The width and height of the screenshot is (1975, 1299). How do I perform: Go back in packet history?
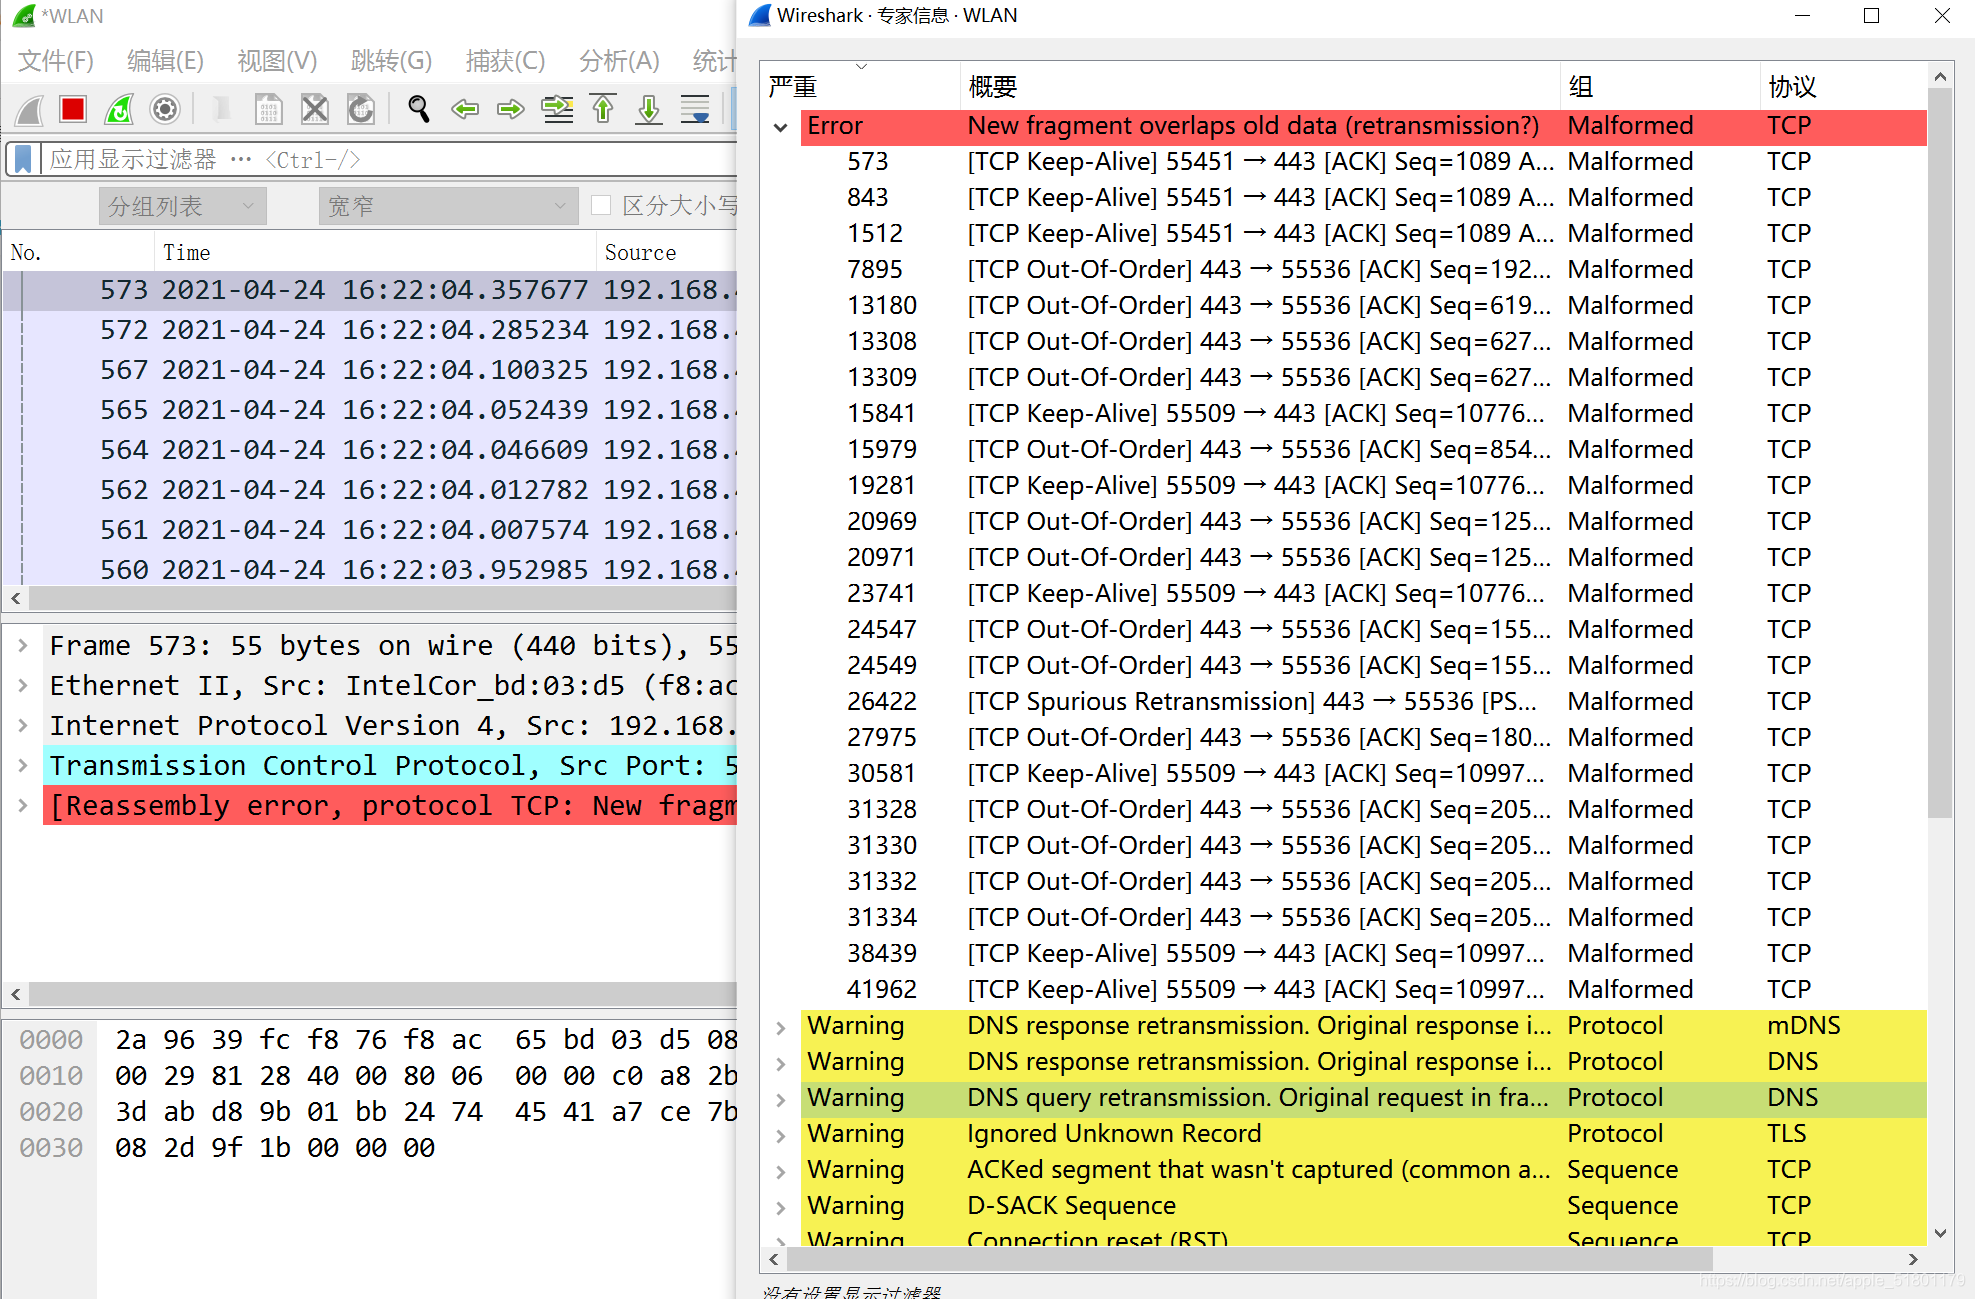pos(465,109)
